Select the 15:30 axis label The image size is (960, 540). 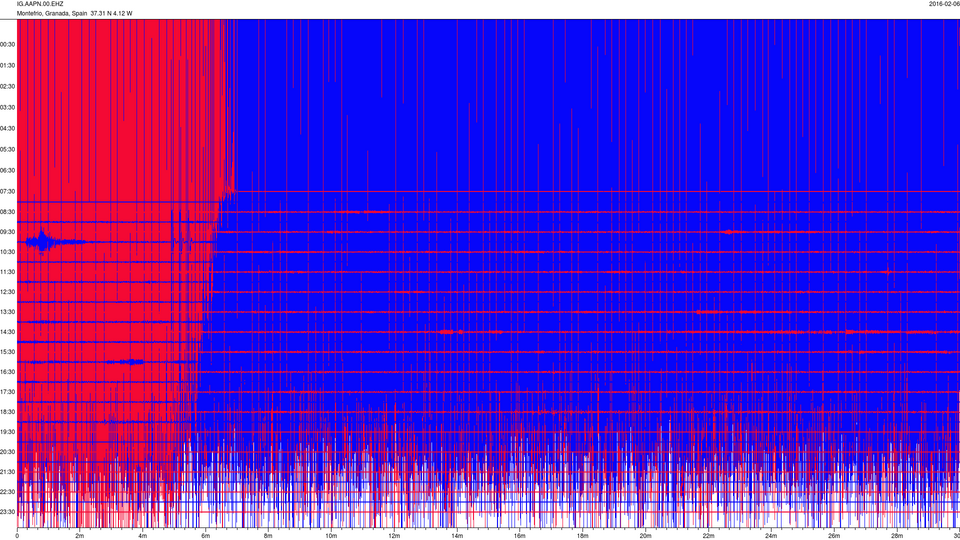7,352
